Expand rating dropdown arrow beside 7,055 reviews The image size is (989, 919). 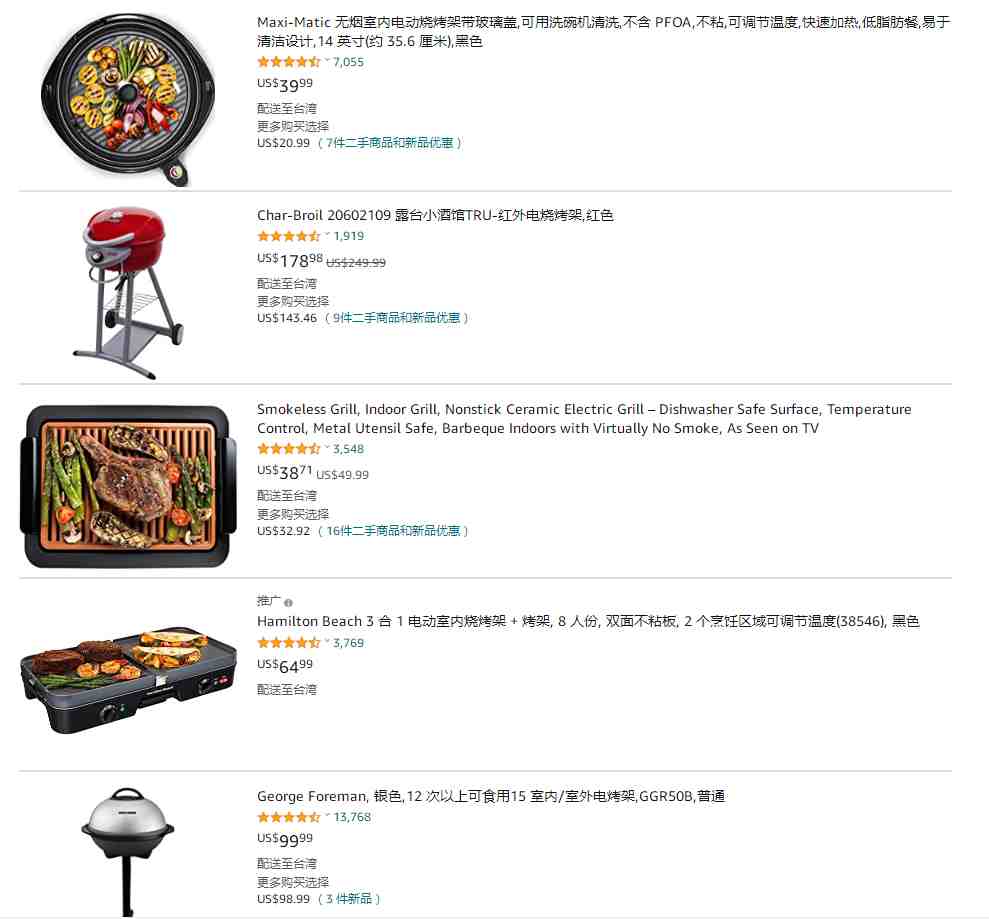pyautogui.click(x=327, y=61)
